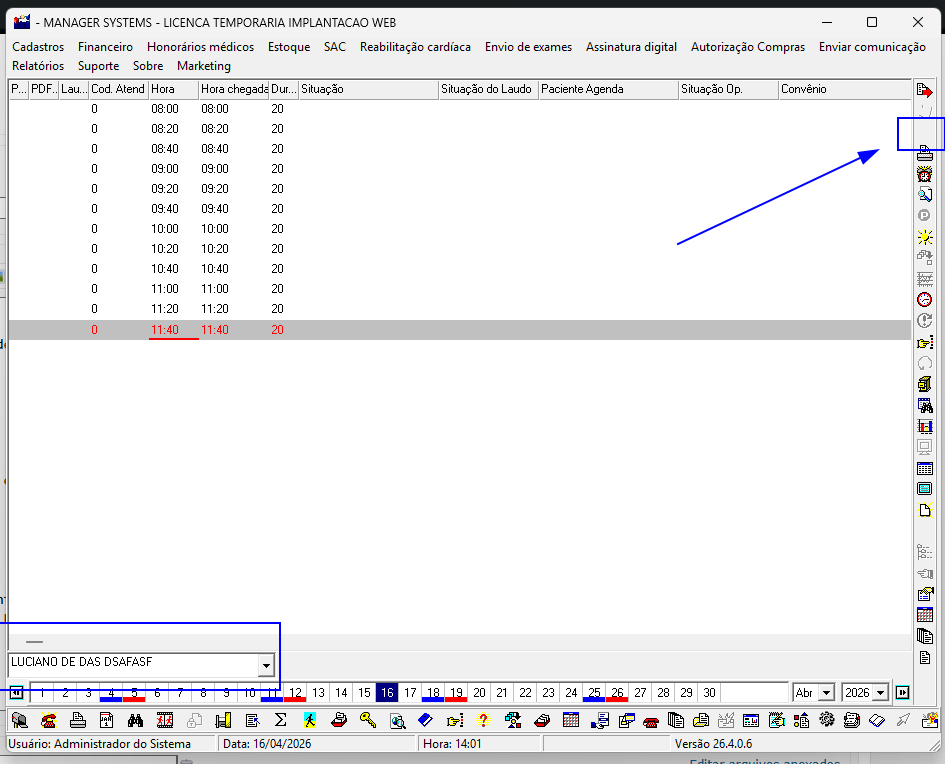Open the Cadastros menu
Image resolution: width=945 pixels, height=764 pixels.
tap(38, 47)
